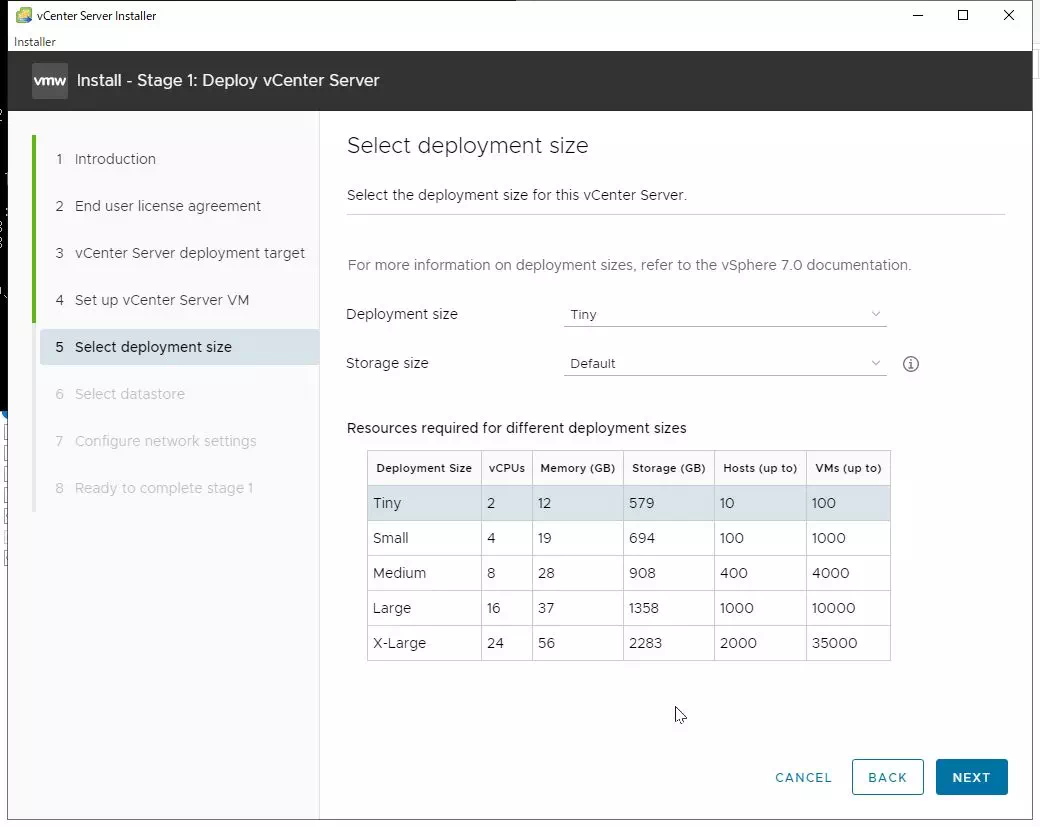Select the Medium row in the table

pyautogui.click(x=629, y=573)
